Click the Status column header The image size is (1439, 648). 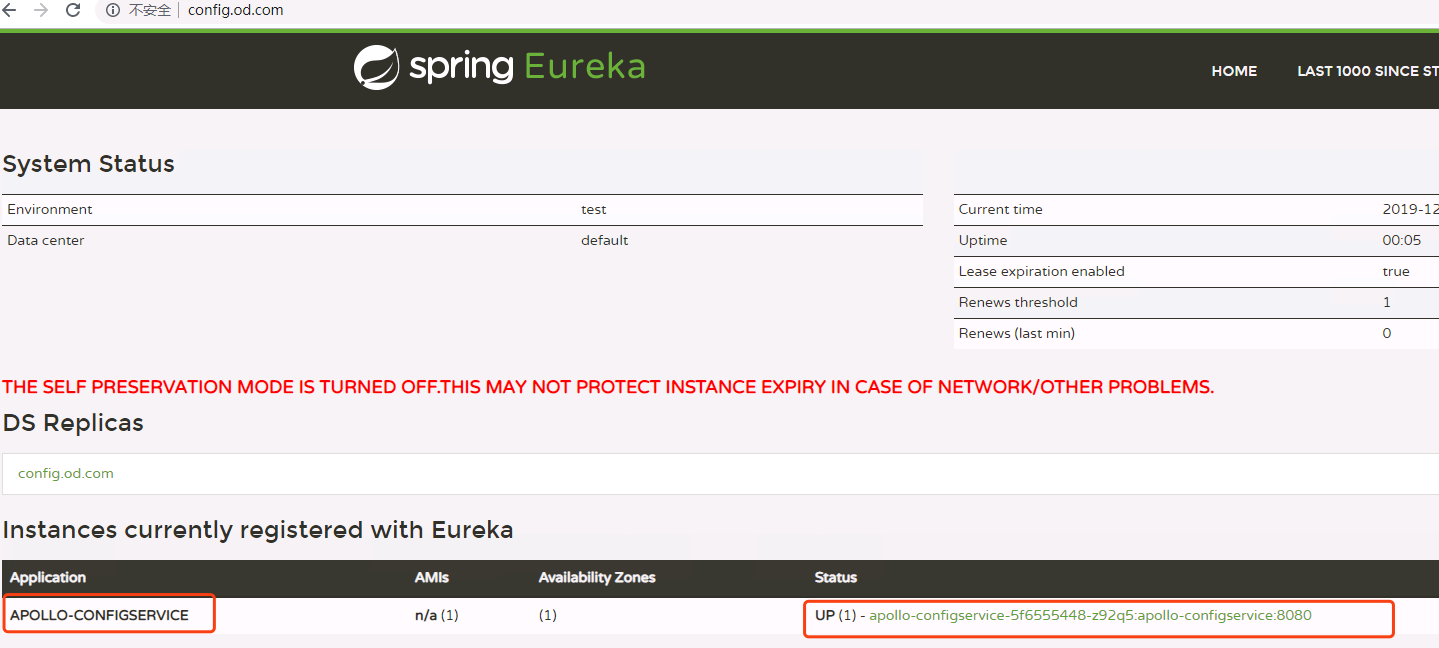[x=836, y=577]
